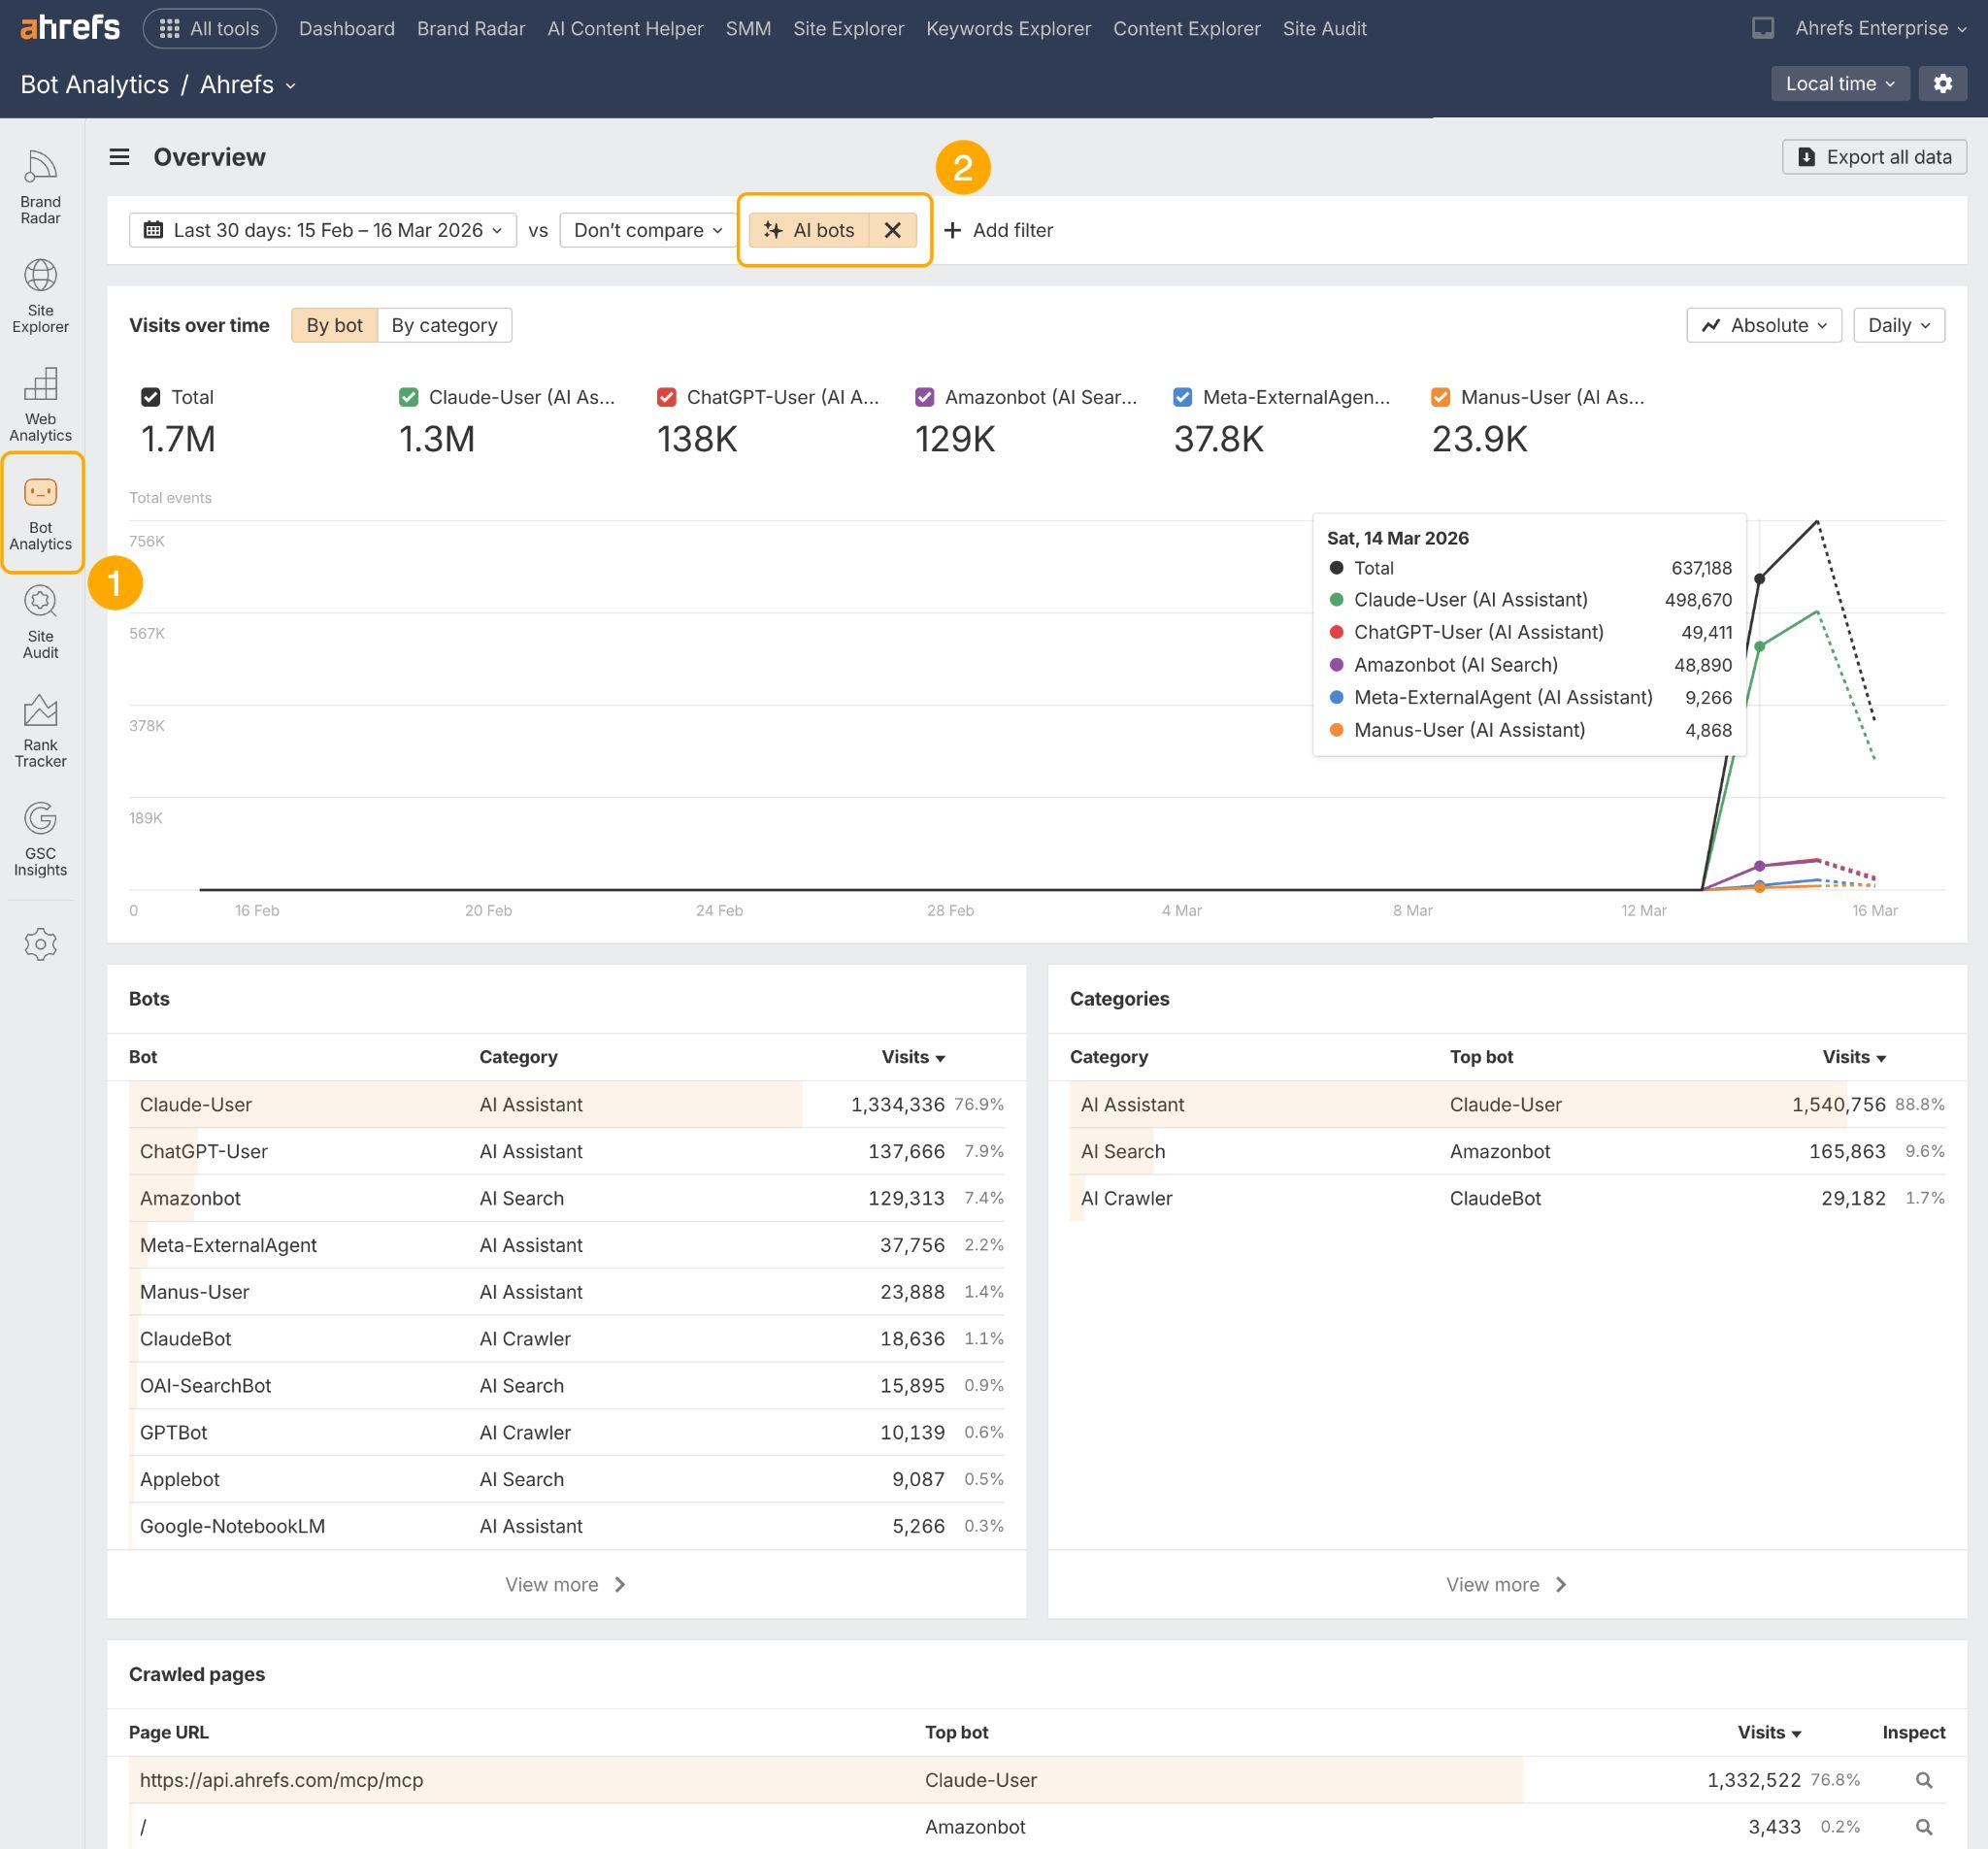Click the AI Search row in Categories table

[x=1507, y=1151]
